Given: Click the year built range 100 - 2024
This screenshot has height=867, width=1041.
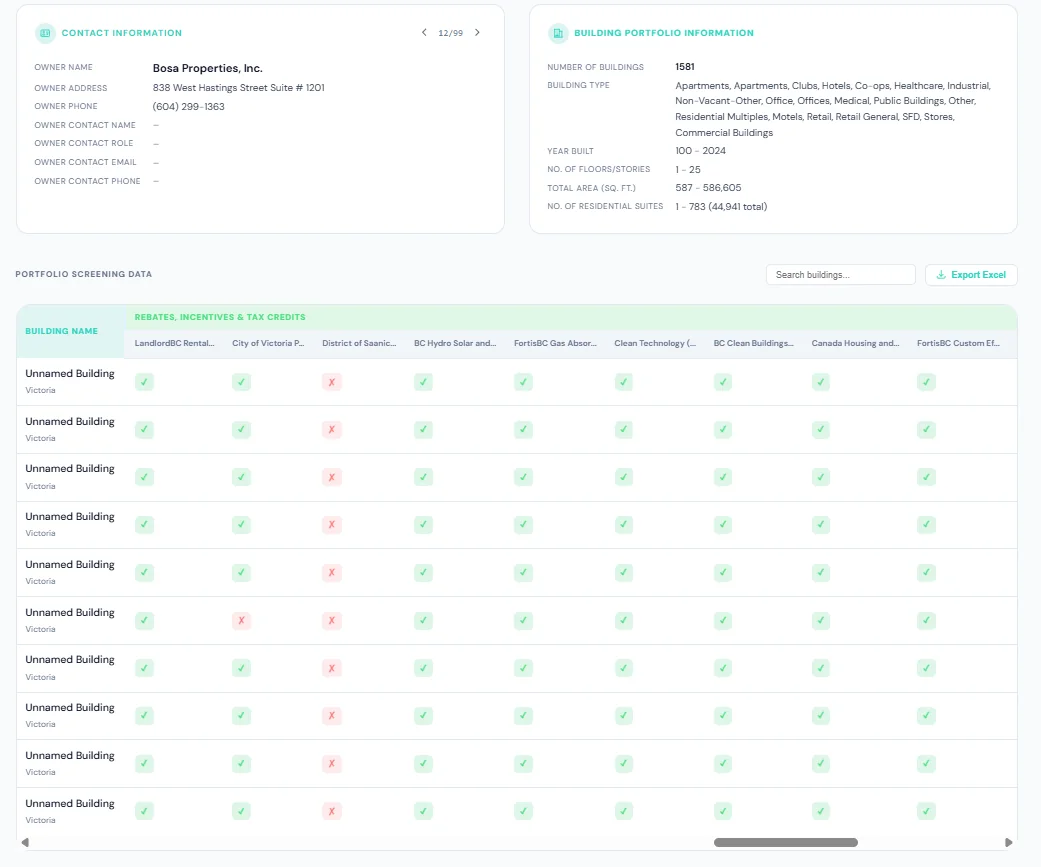Looking at the screenshot, I should tap(700, 151).
